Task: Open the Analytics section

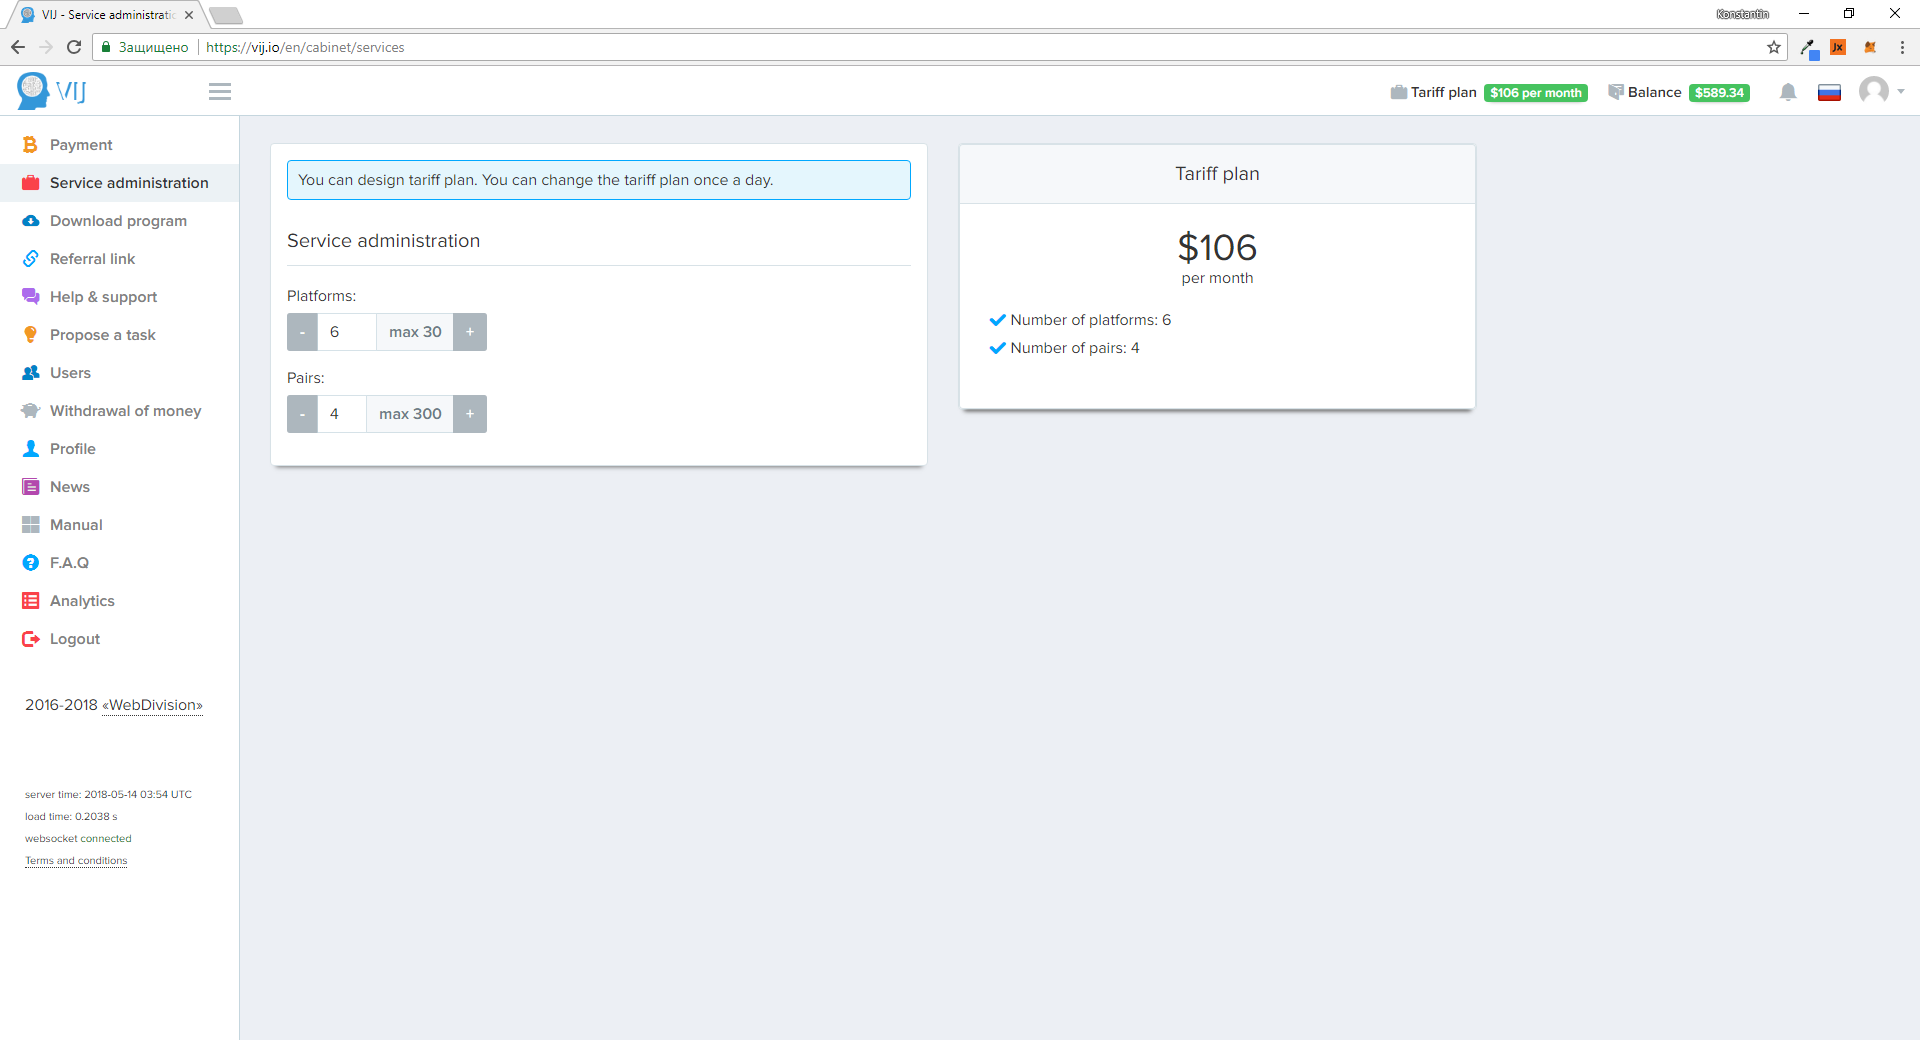Action: point(82,601)
